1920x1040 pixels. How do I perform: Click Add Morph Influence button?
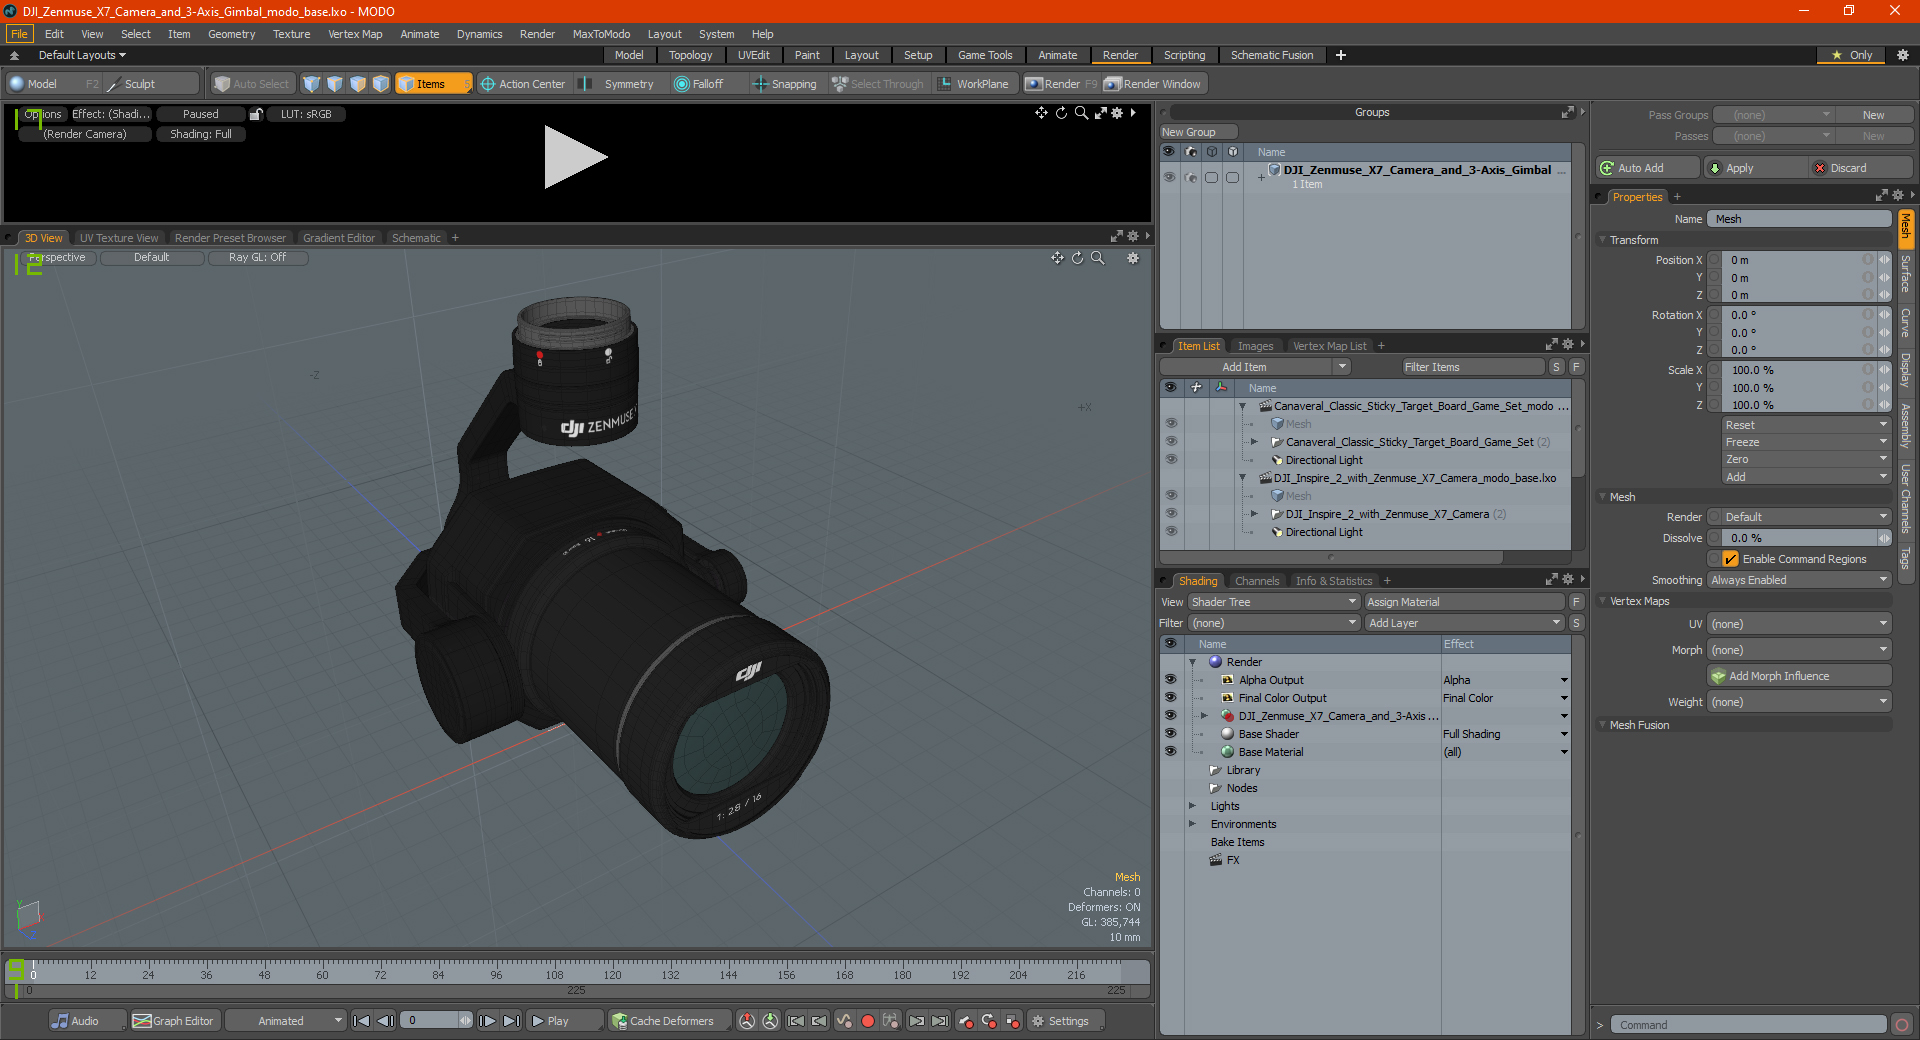pyautogui.click(x=1799, y=676)
